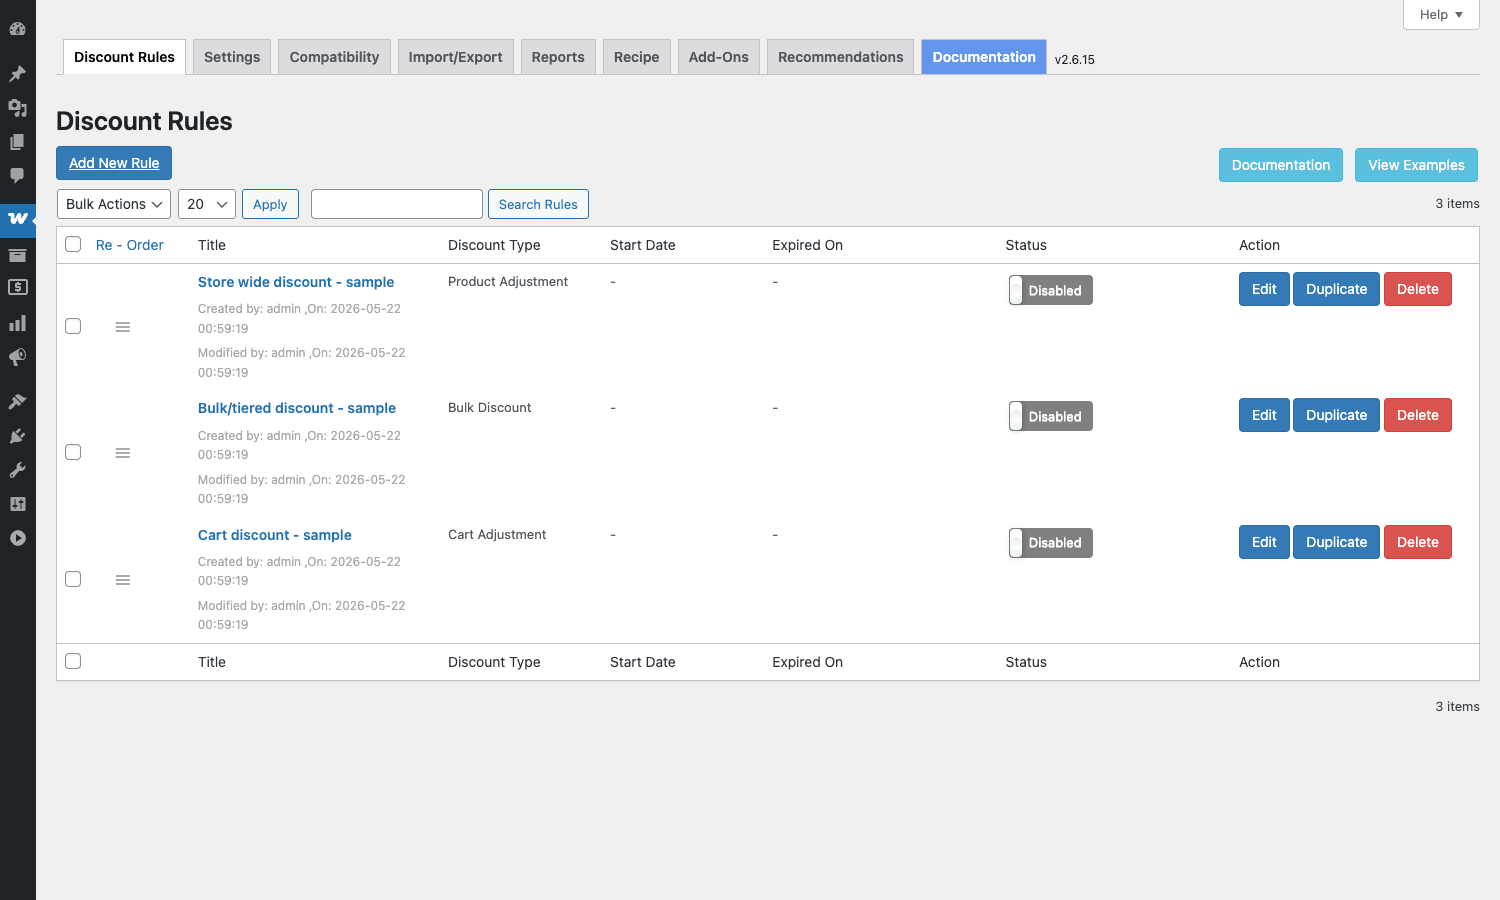This screenshot has height=900, width=1500.
Task: Edit the Bulk/tiered discount rule
Action: click(1264, 415)
